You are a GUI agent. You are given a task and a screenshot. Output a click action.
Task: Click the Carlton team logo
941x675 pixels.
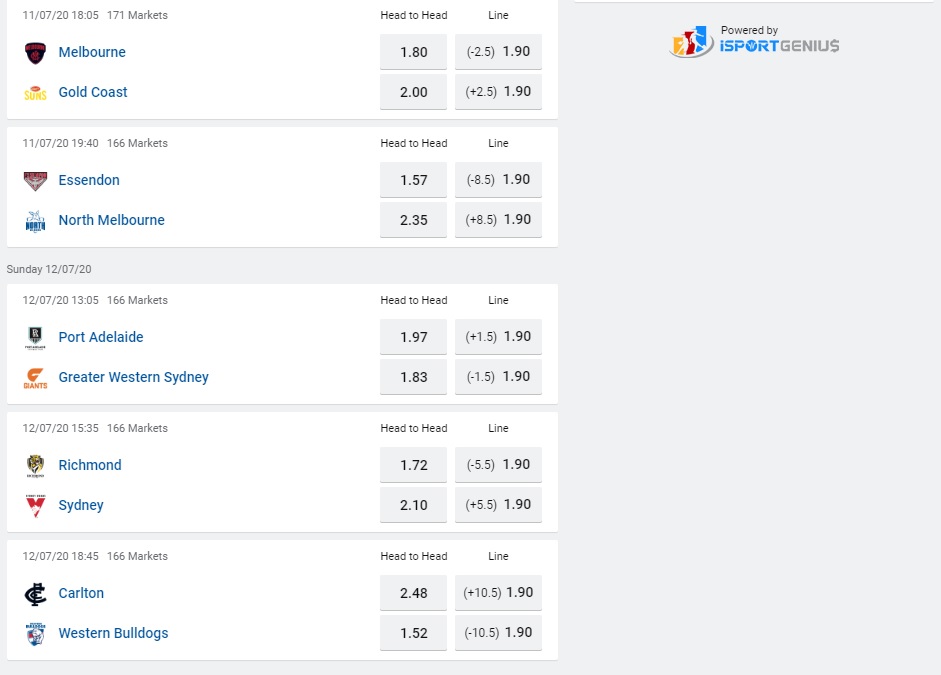pos(35,594)
